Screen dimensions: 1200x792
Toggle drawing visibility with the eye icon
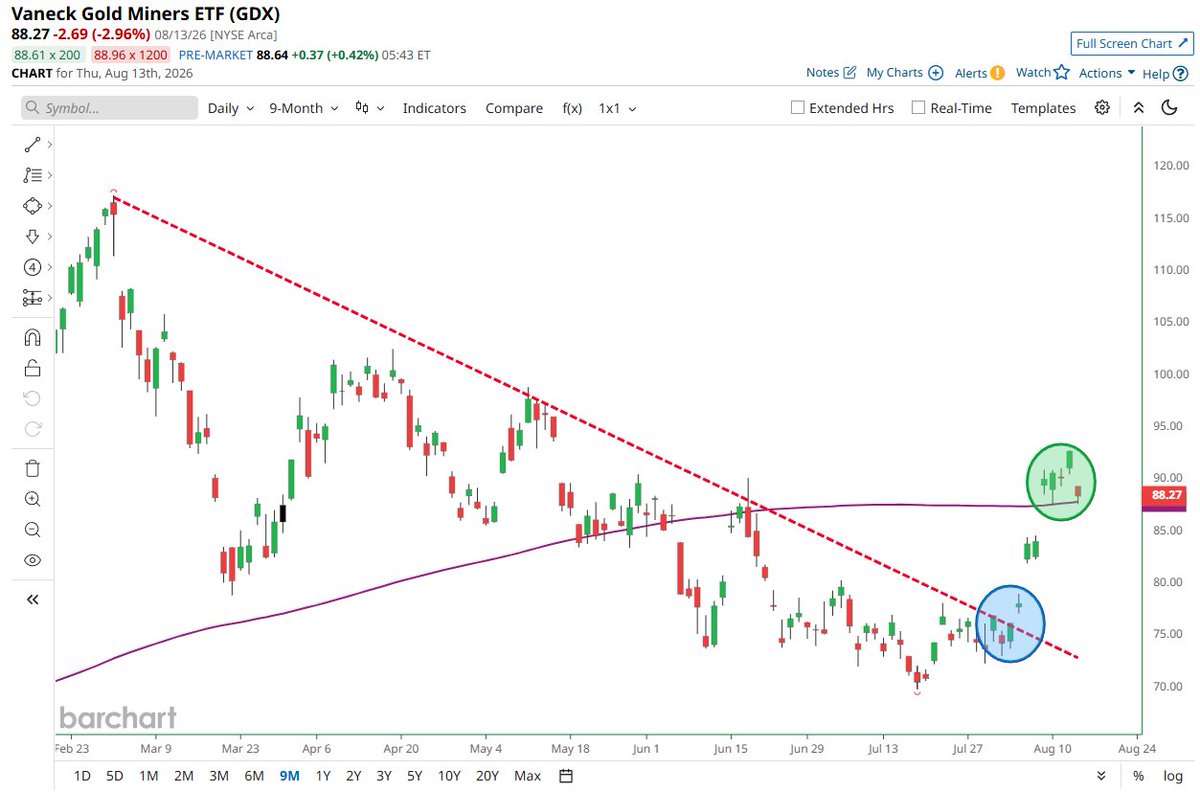(x=31, y=561)
